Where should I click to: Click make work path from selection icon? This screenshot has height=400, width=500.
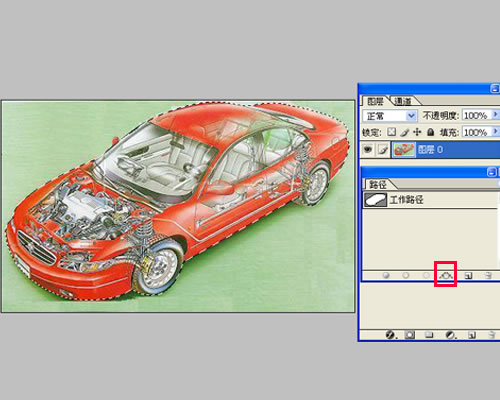pyautogui.click(x=445, y=275)
